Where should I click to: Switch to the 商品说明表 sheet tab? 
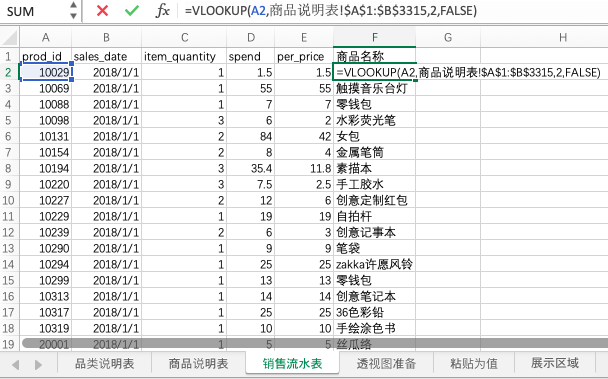(x=198, y=363)
